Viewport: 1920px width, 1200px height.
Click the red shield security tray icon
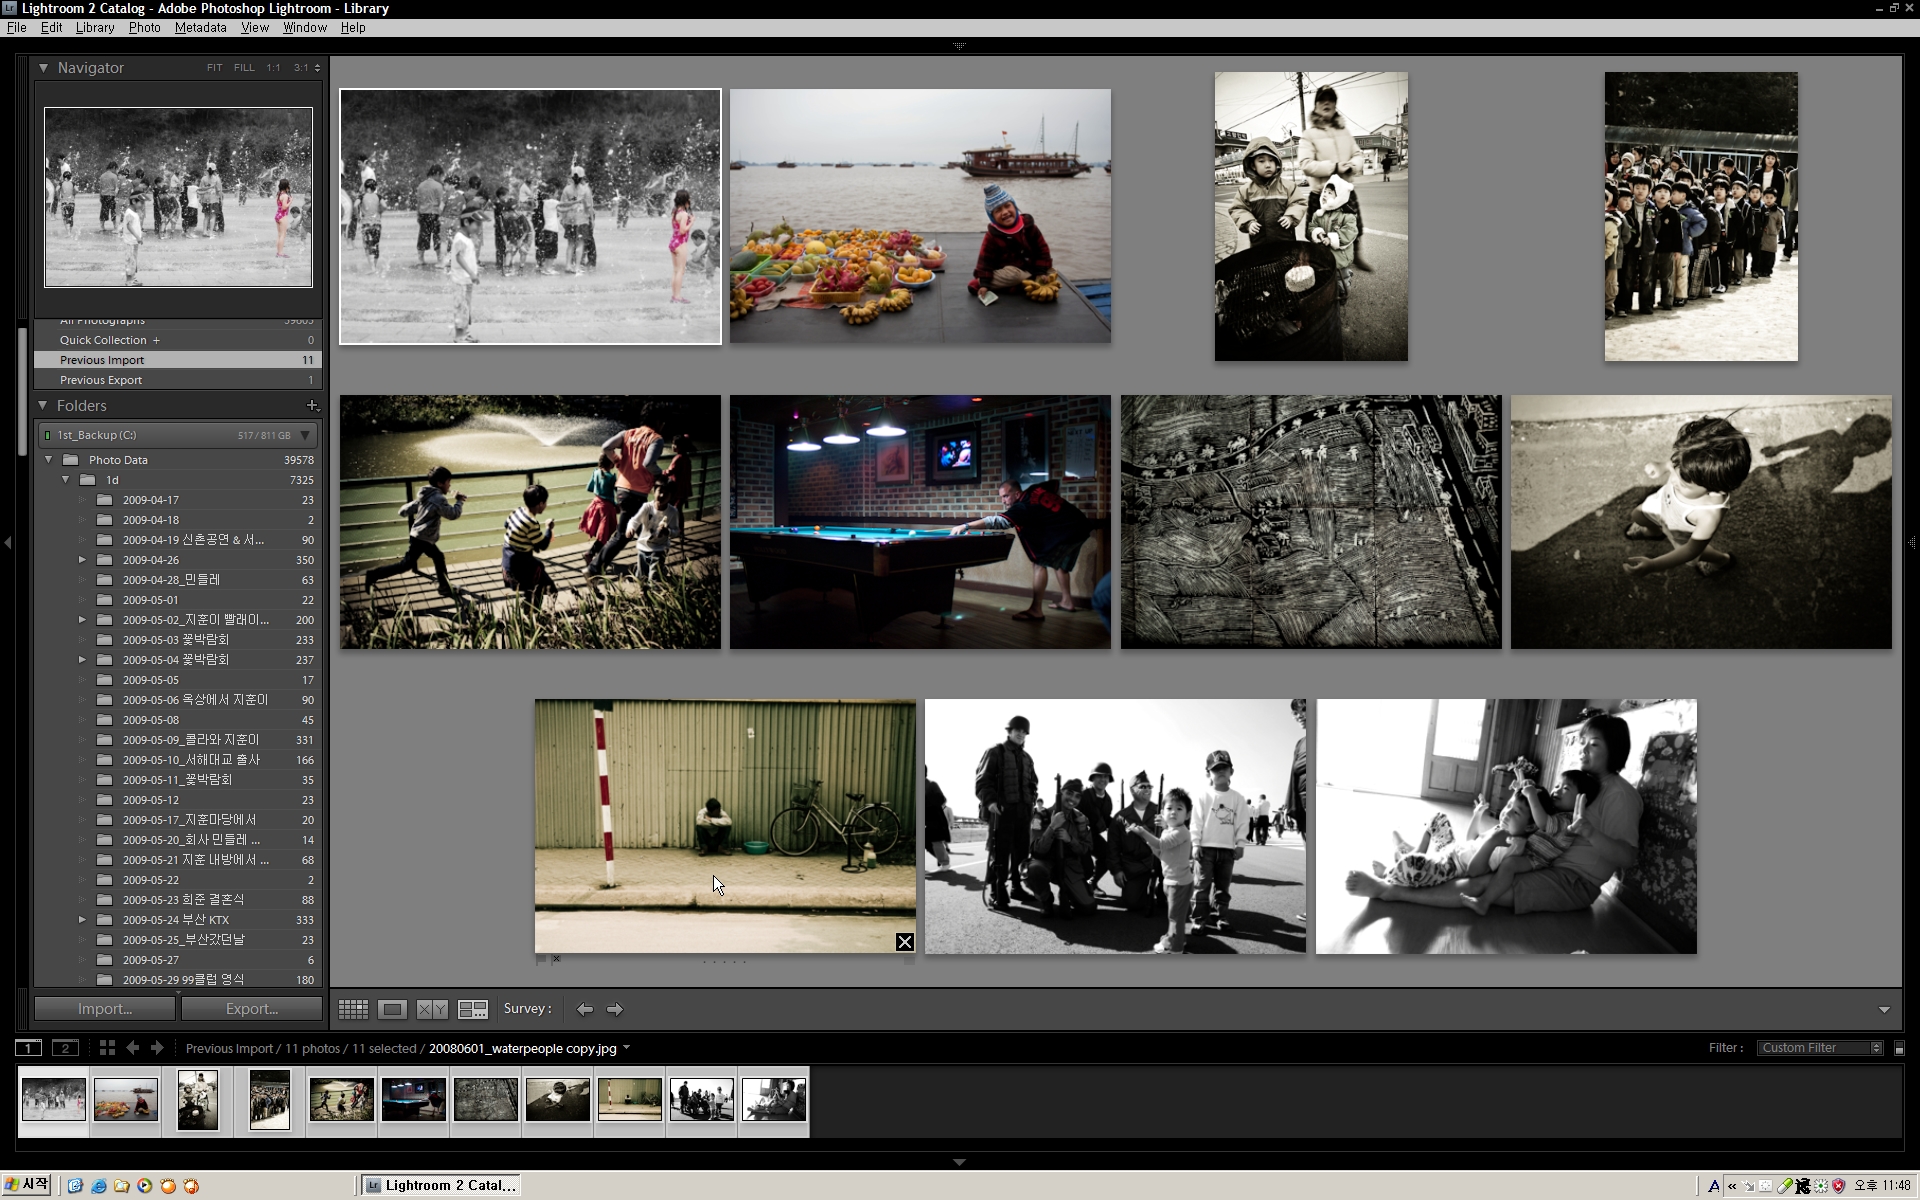tap(1838, 1186)
